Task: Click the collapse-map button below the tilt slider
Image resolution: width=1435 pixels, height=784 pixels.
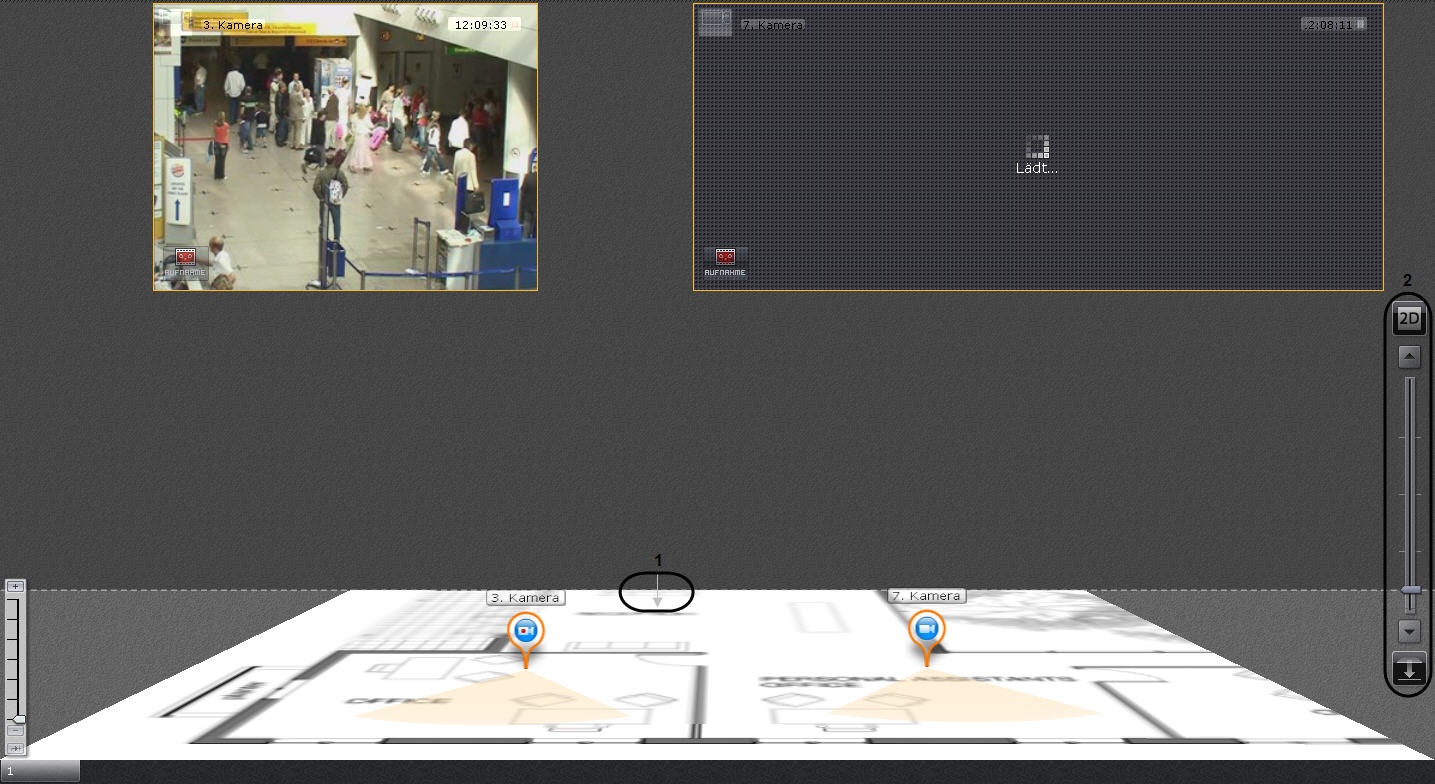Action: [x=1409, y=669]
